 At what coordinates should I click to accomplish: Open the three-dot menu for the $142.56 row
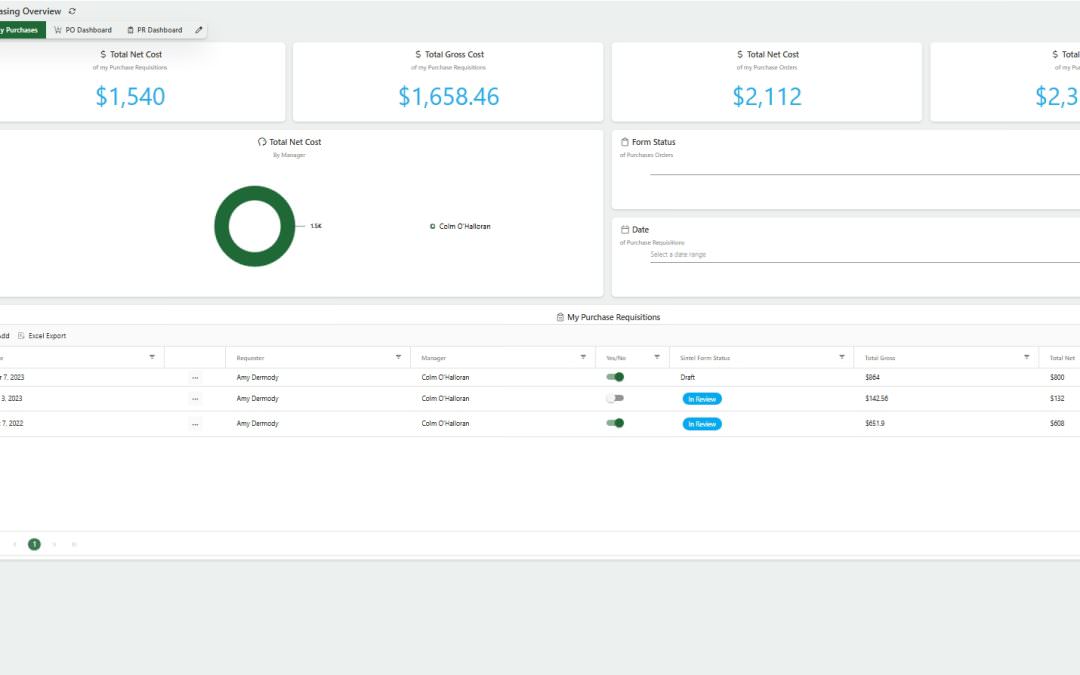194,398
